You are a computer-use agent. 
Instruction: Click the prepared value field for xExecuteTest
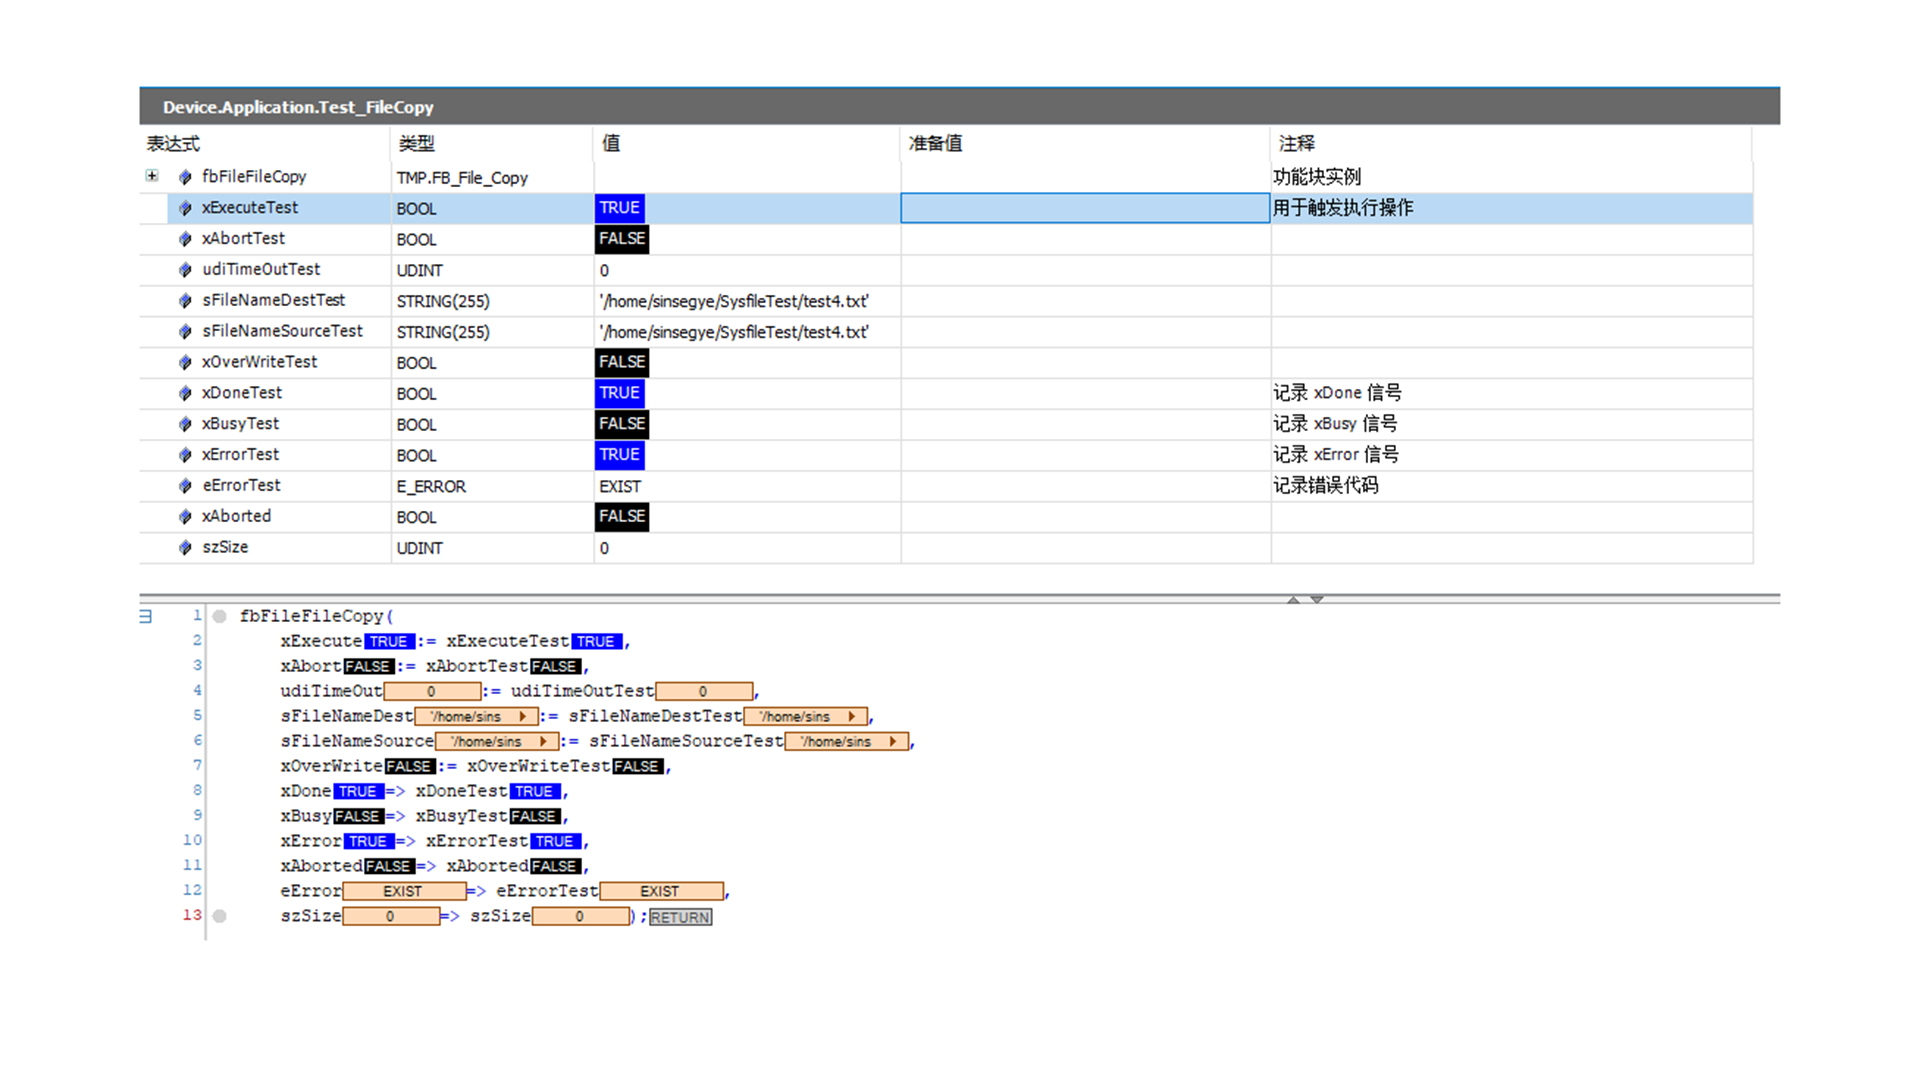(1085, 208)
